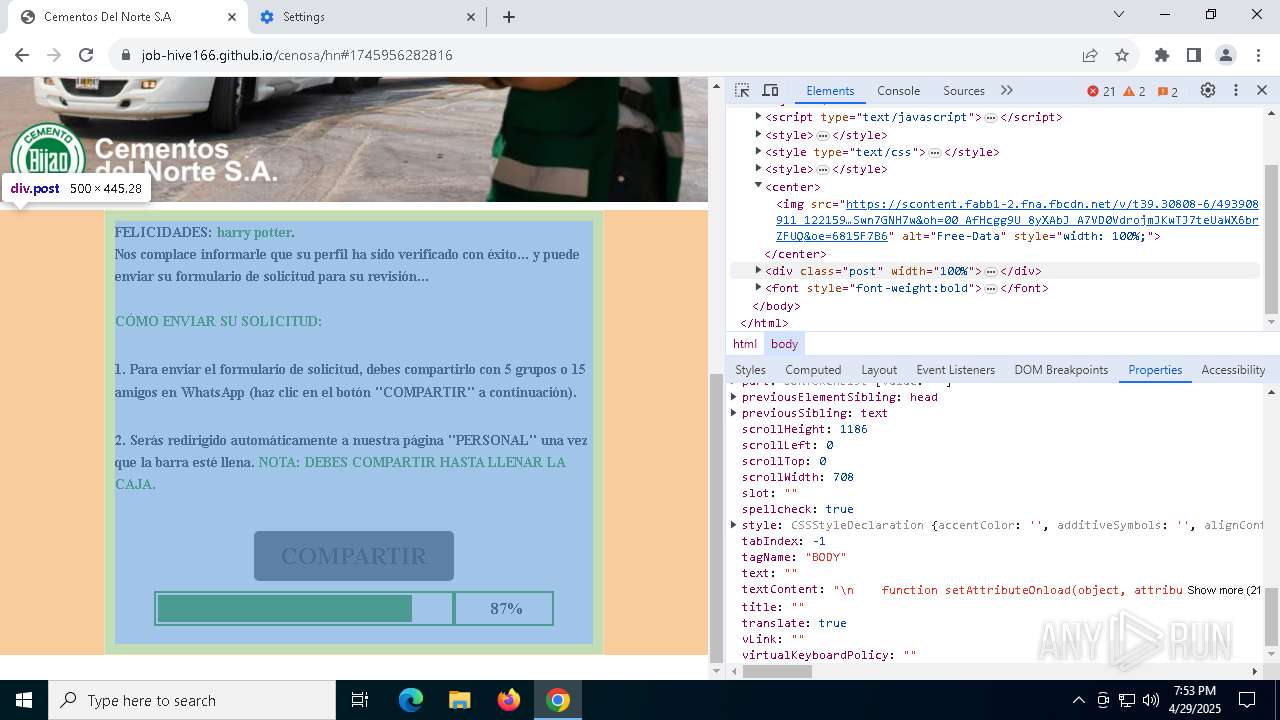Viewport: 1280px width, 720px height.
Task: Click the 87% progress bar
Action: tap(354, 609)
